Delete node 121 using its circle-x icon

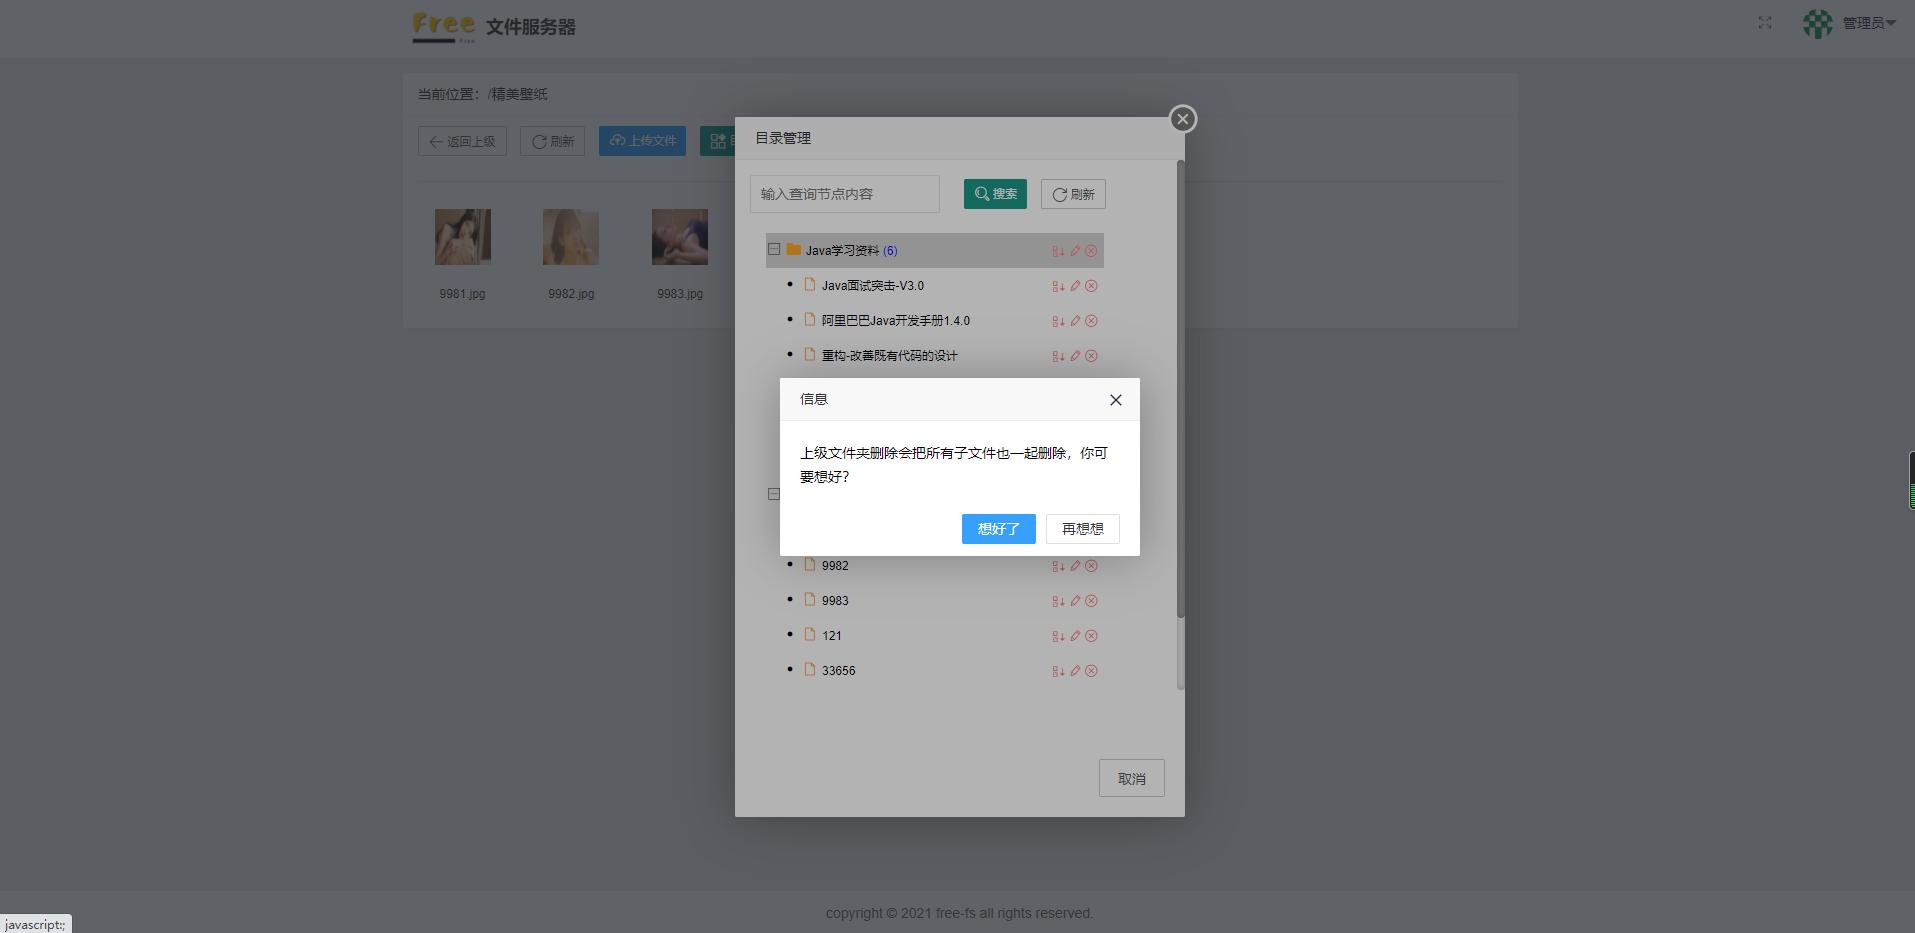(1091, 636)
